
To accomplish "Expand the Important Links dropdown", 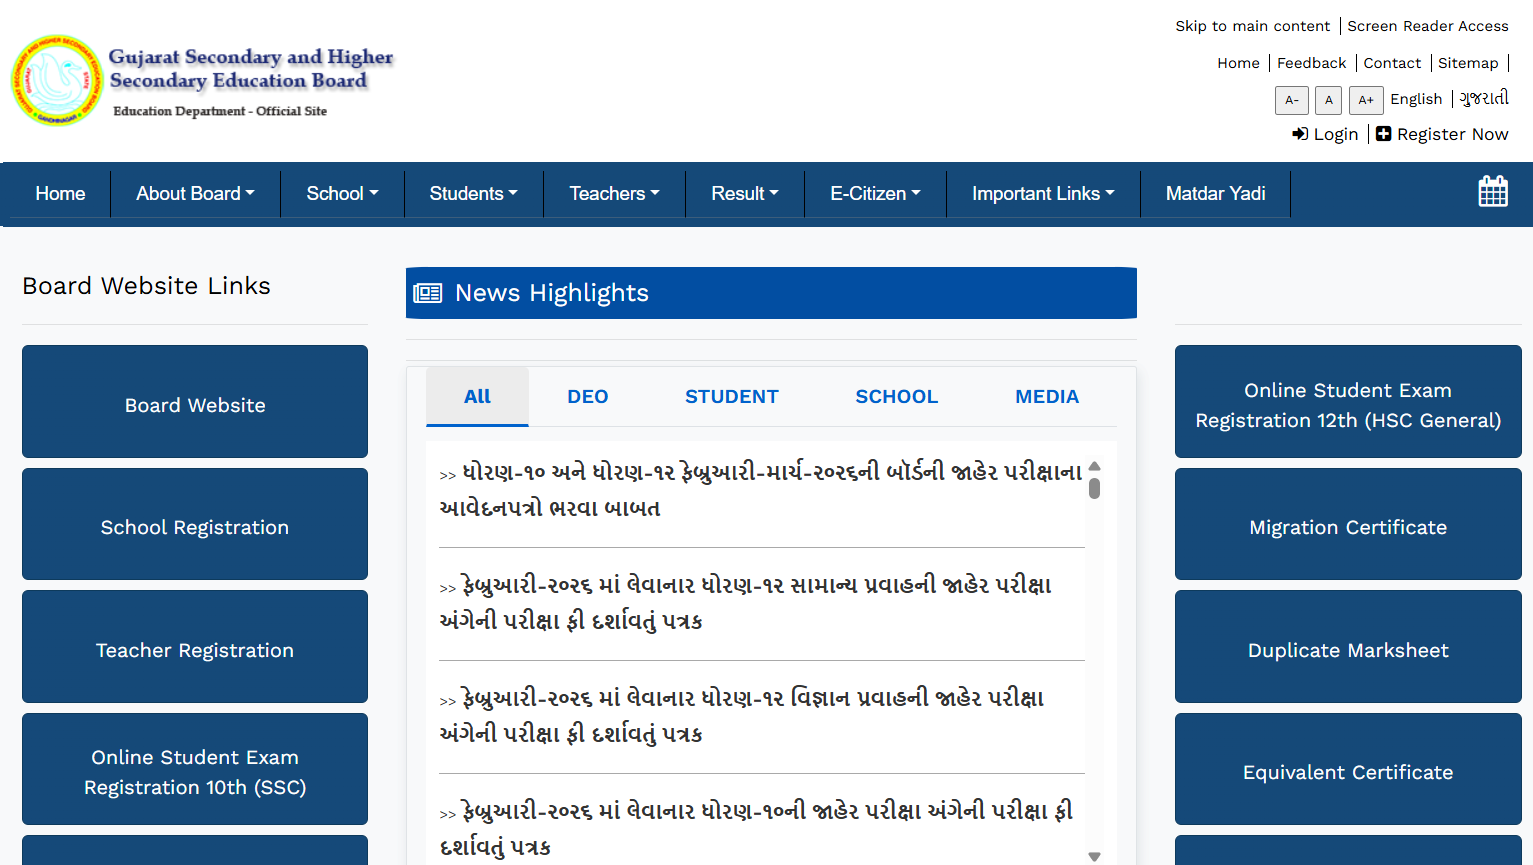I will (x=1043, y=193).
